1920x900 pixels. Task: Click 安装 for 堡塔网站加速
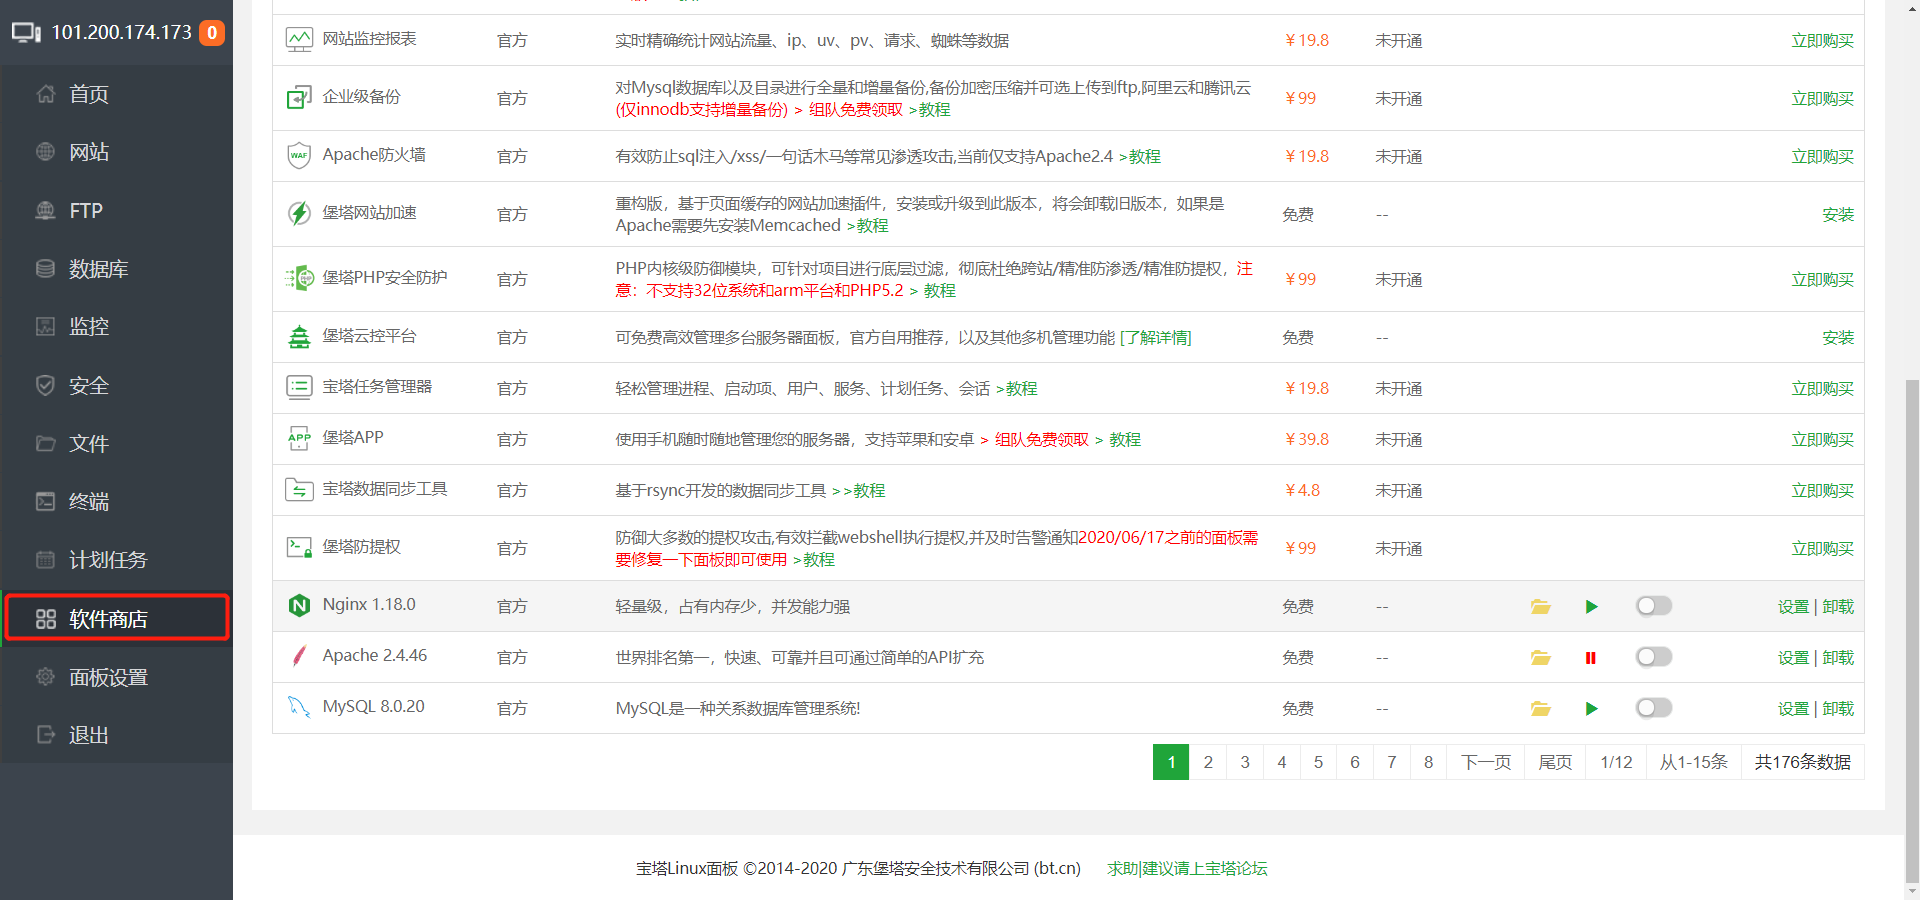tap(1837, 215)
